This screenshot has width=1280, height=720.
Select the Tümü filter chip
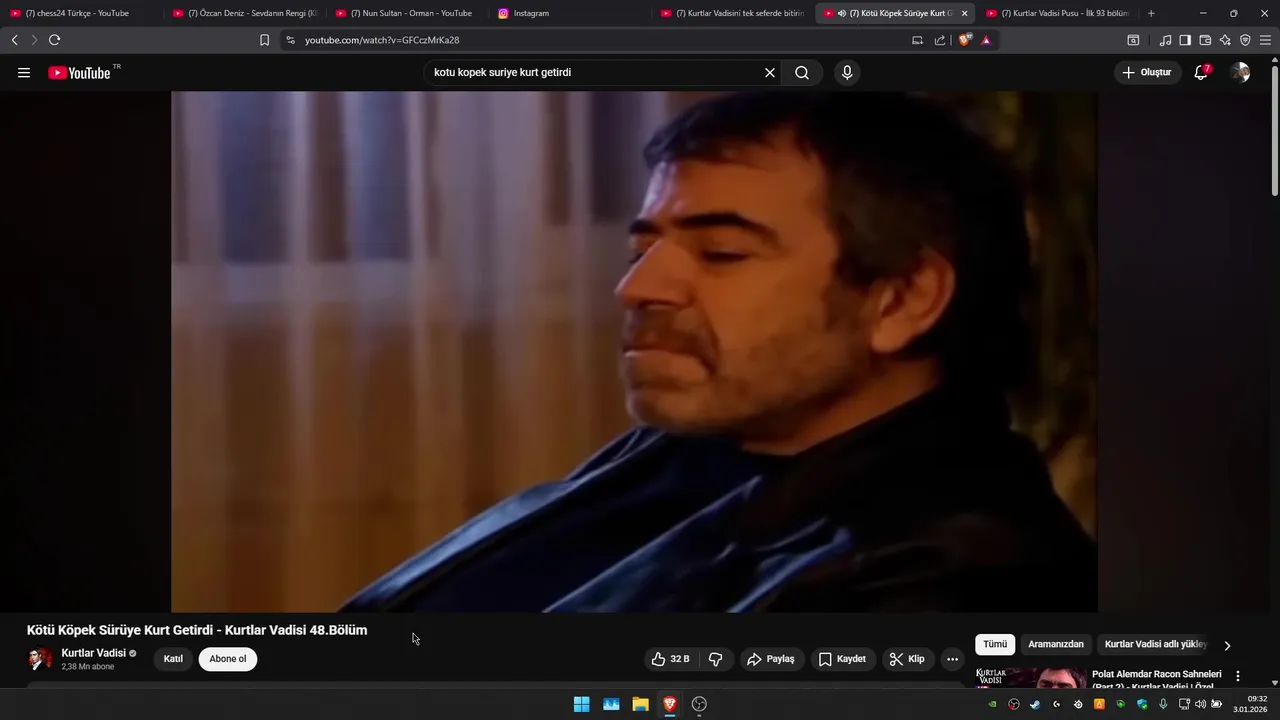tap(995, 645)
